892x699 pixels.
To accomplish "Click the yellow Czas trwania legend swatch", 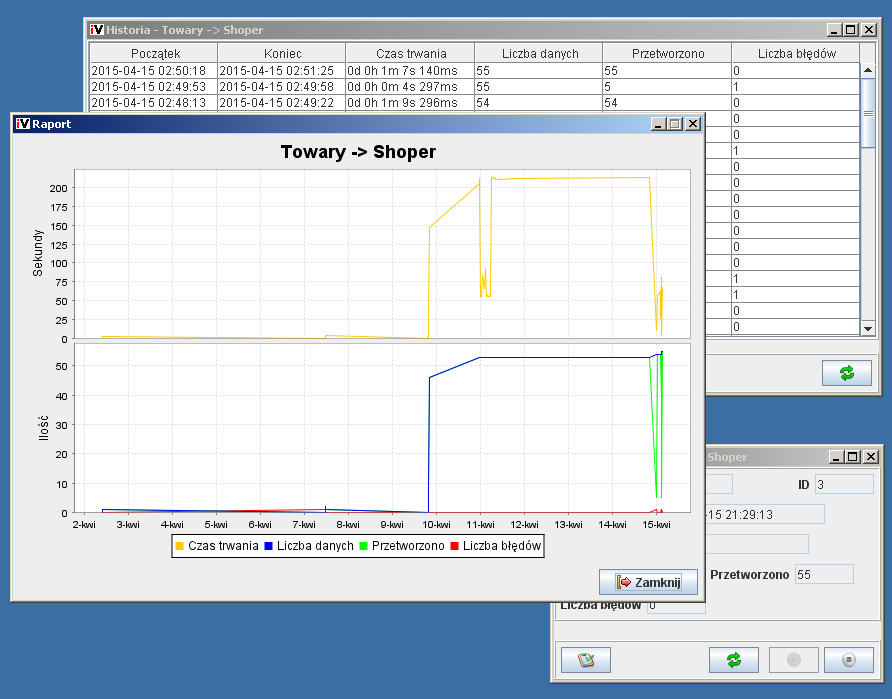I will tap(180, 546).
